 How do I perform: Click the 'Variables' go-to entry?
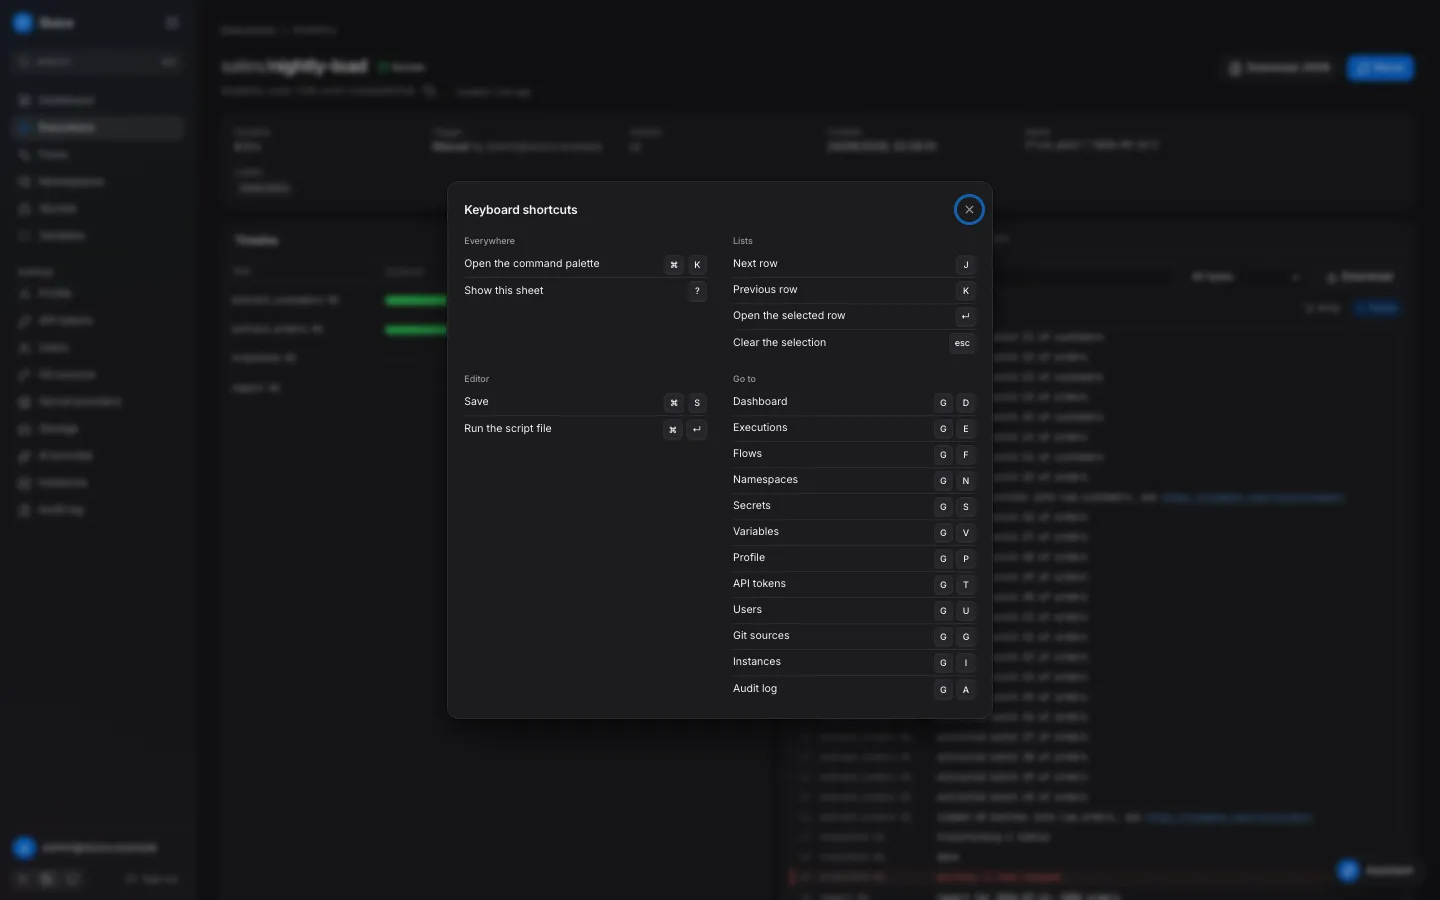[756, 532]
